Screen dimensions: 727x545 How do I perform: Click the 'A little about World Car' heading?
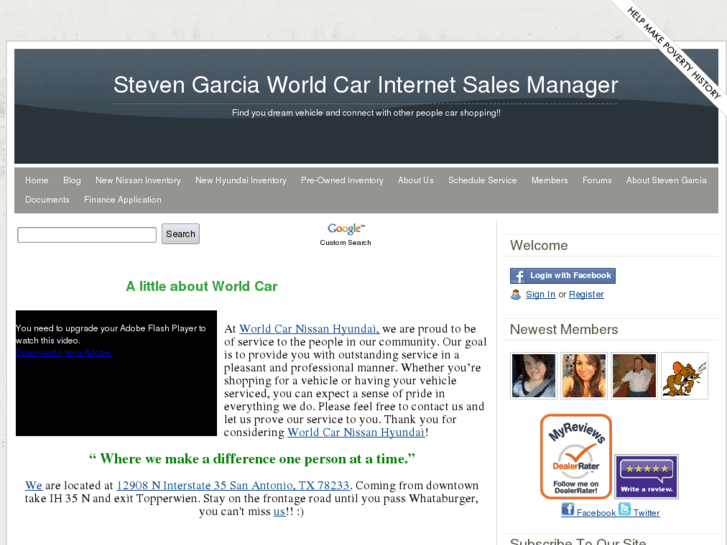pos(202,286)
